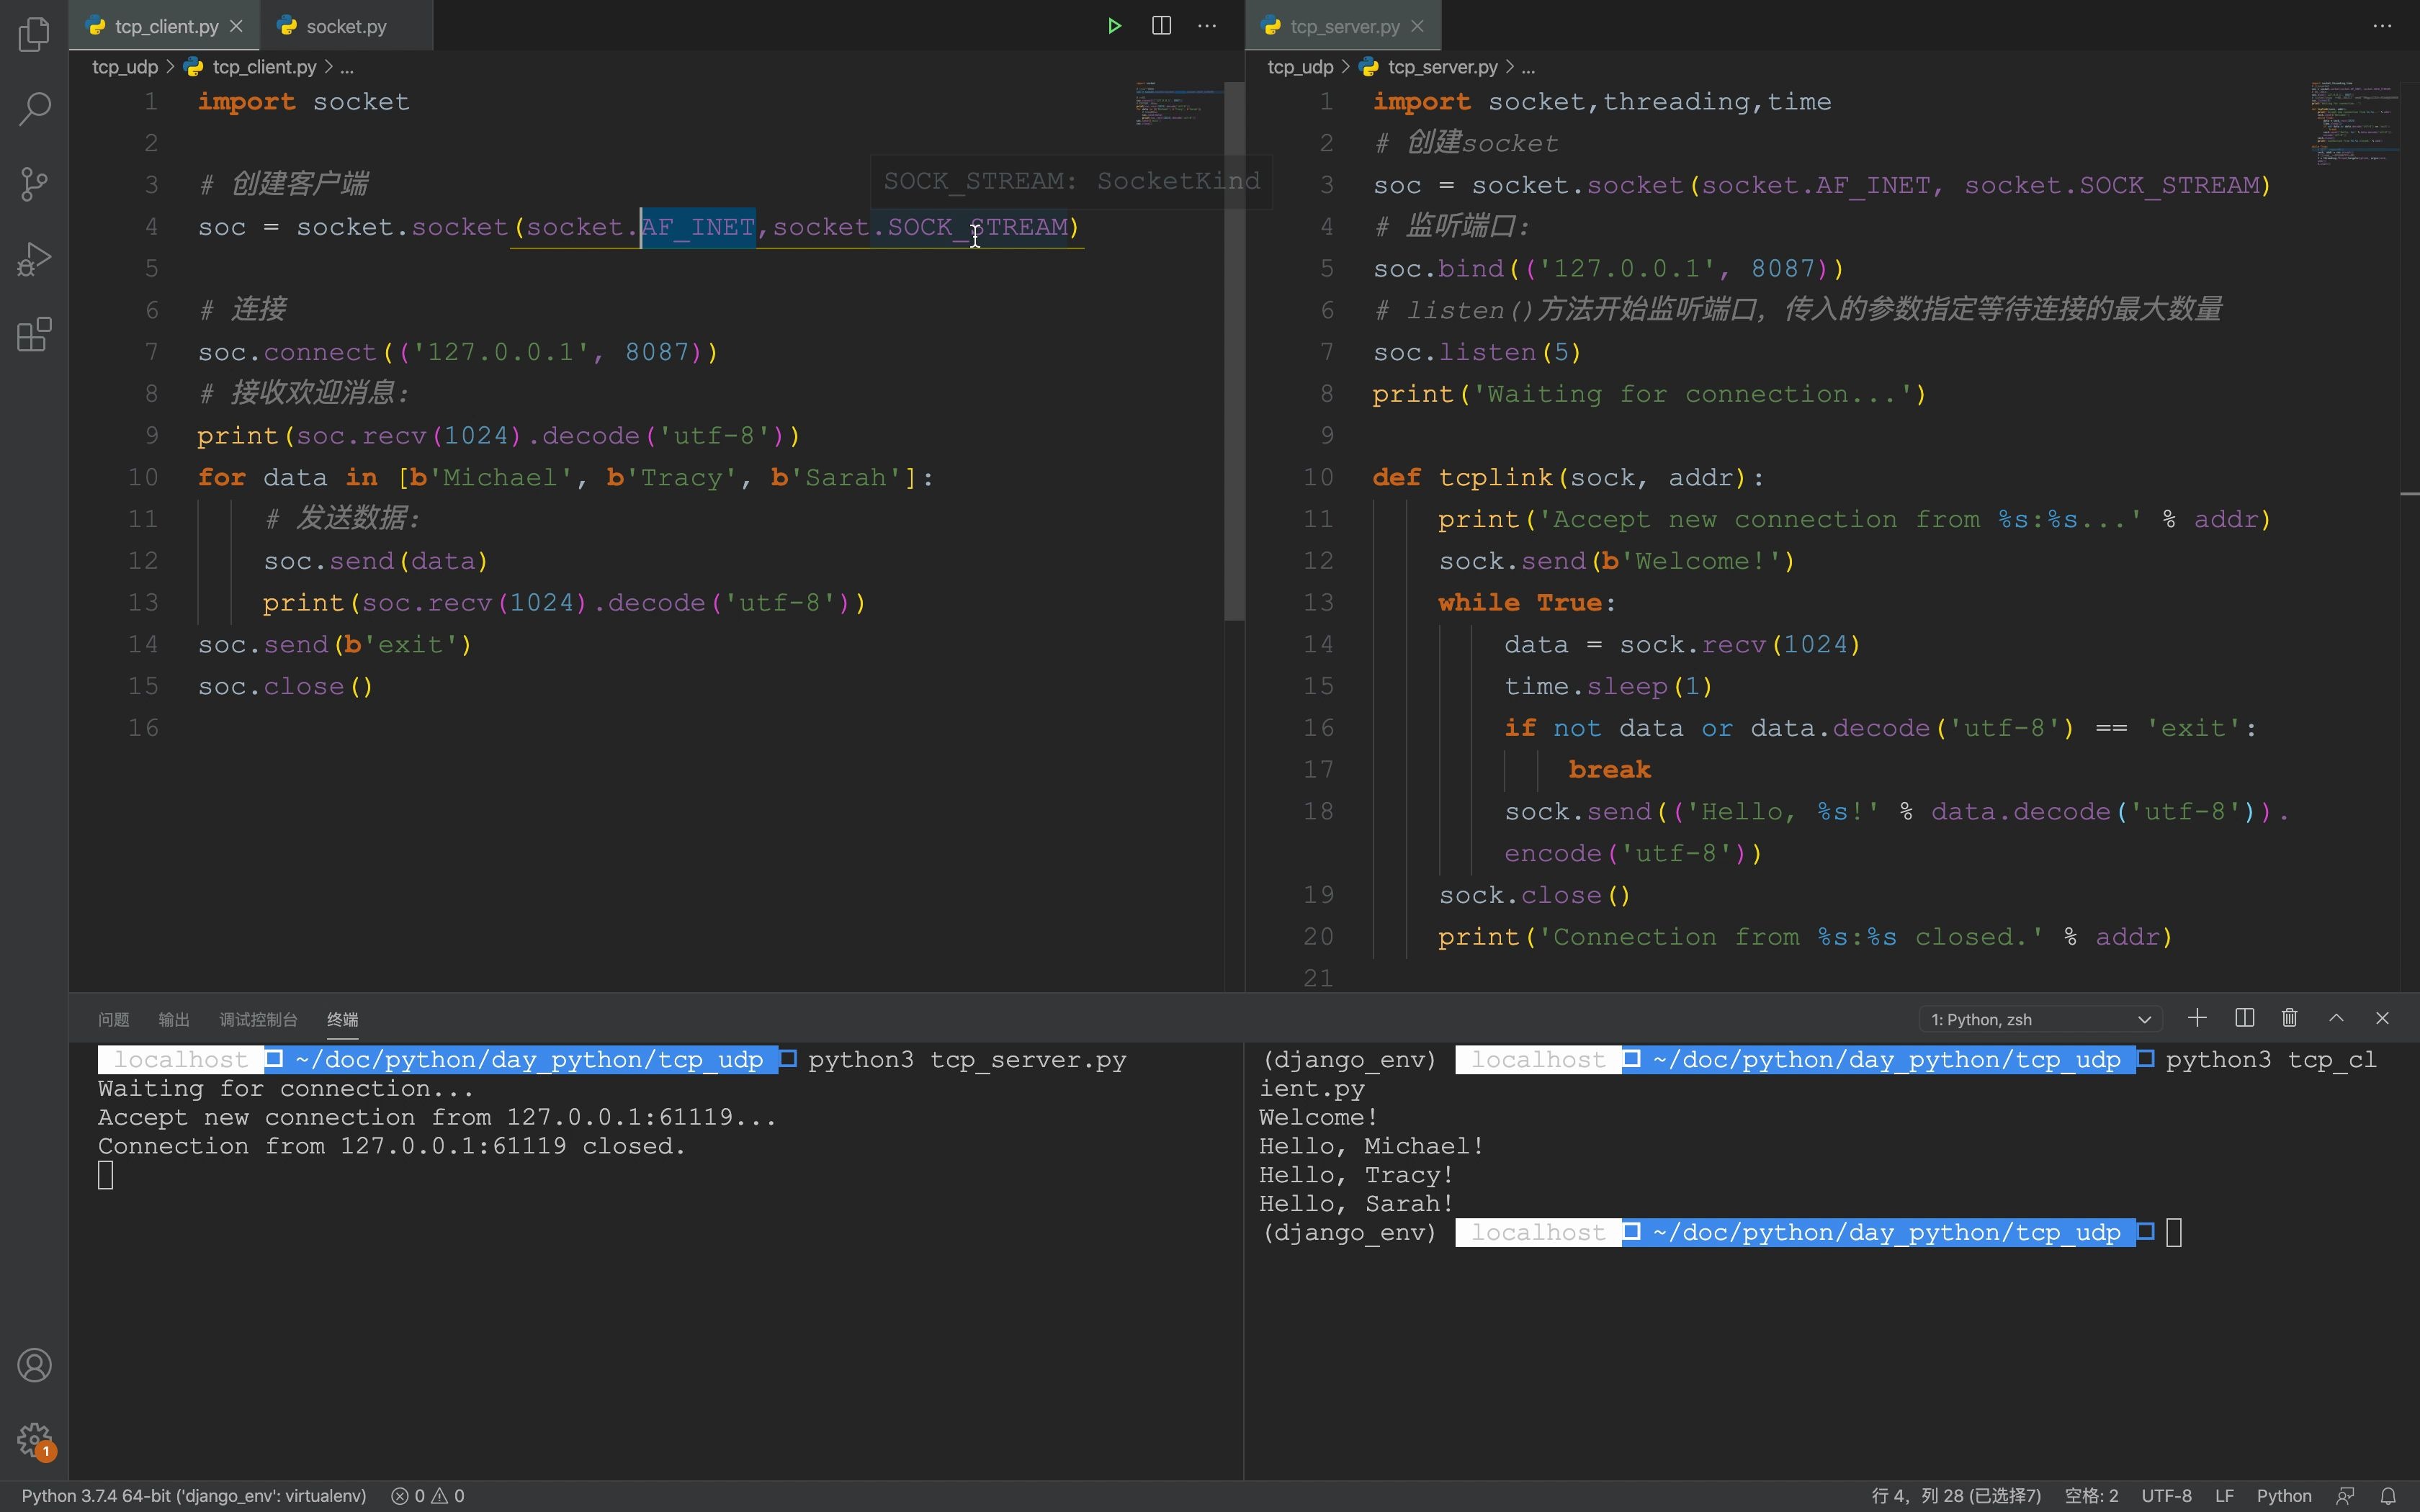2420x1512 pixels.
Task: Click 'Hello, Michael!' in right terminal
Action: tap(1371, 1146)
